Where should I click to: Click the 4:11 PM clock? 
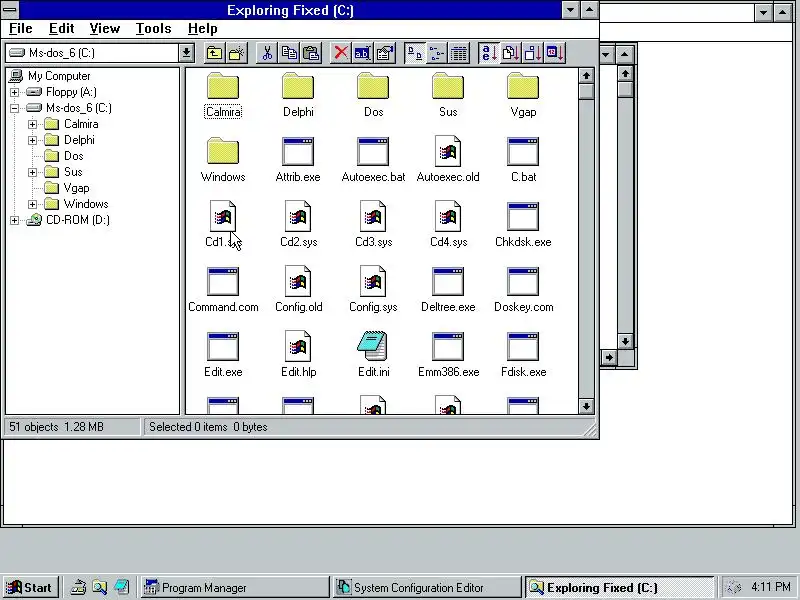(x=771, y=587)
